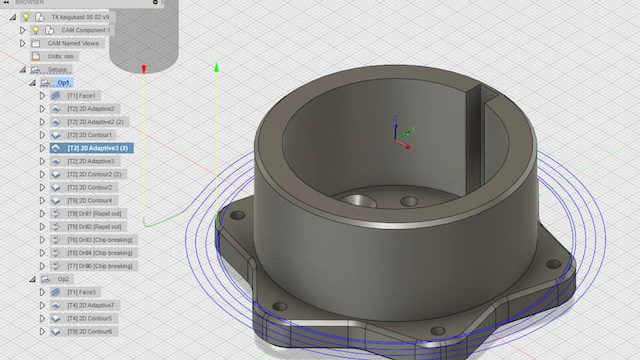Click the Op2 setup icon
Viewport: 640px width, 360px height.
(x=45, y=279)
